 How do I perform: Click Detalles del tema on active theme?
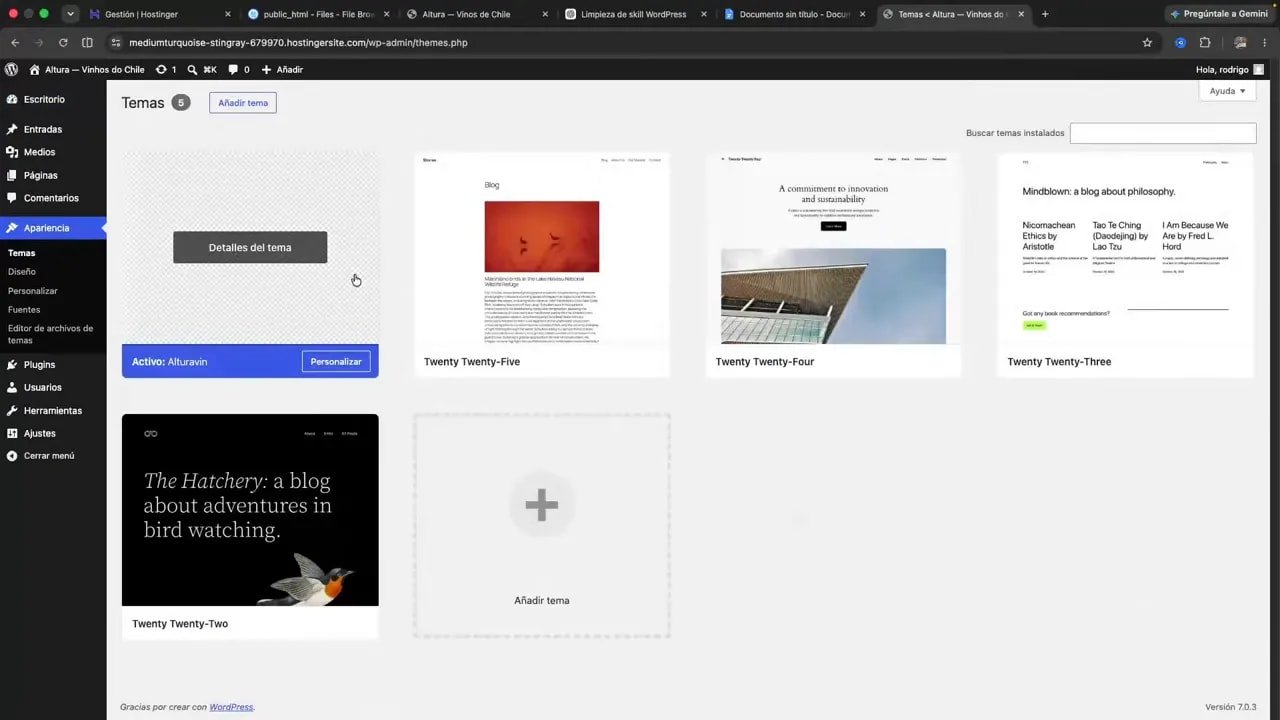(x=250, y=248)
